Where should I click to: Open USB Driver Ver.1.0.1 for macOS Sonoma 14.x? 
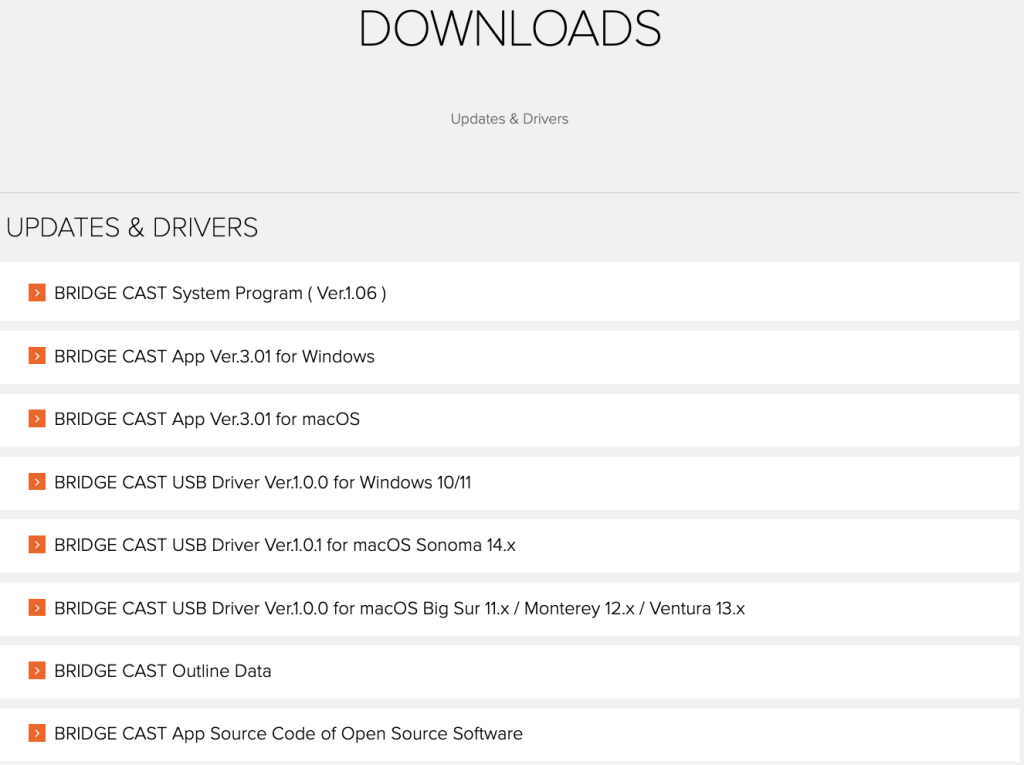tap(285, 545)
